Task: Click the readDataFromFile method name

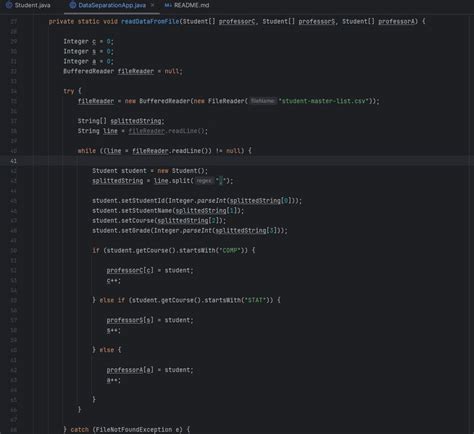Action: coord(150,21)
